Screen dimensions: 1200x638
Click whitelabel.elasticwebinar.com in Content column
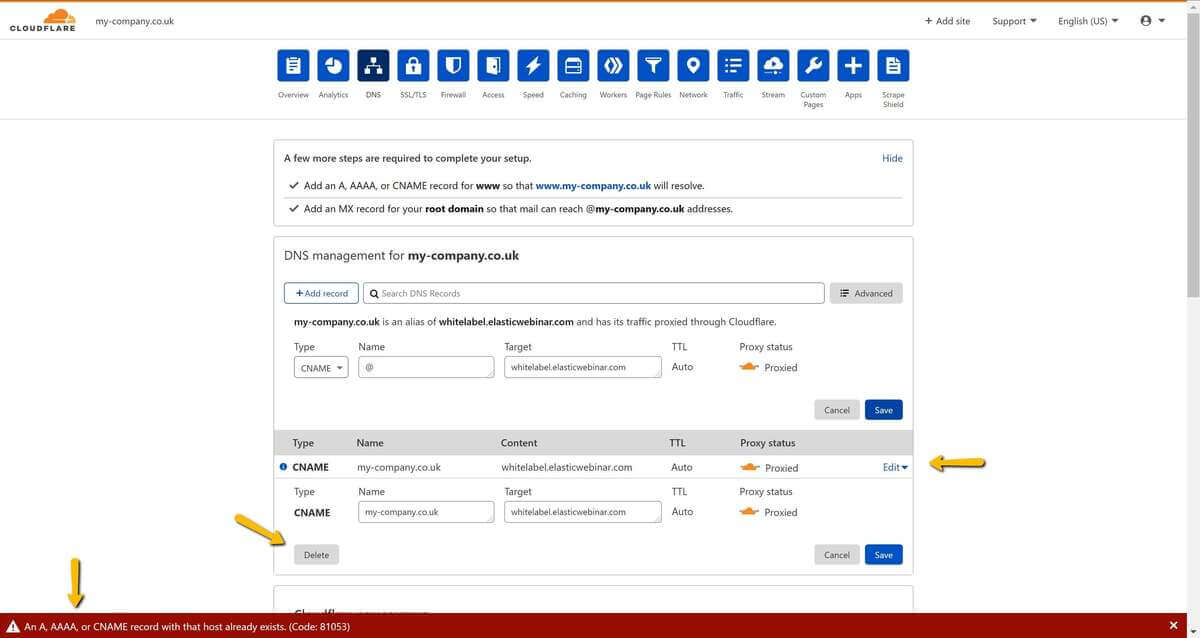click(566, 467)
